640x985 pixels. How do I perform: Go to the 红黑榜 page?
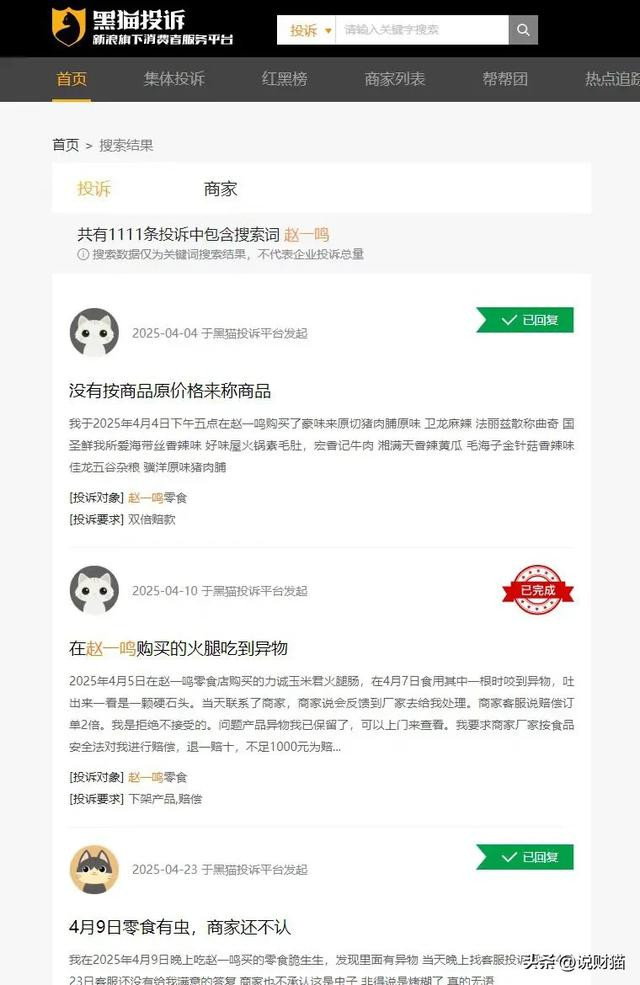coord(285,79)
